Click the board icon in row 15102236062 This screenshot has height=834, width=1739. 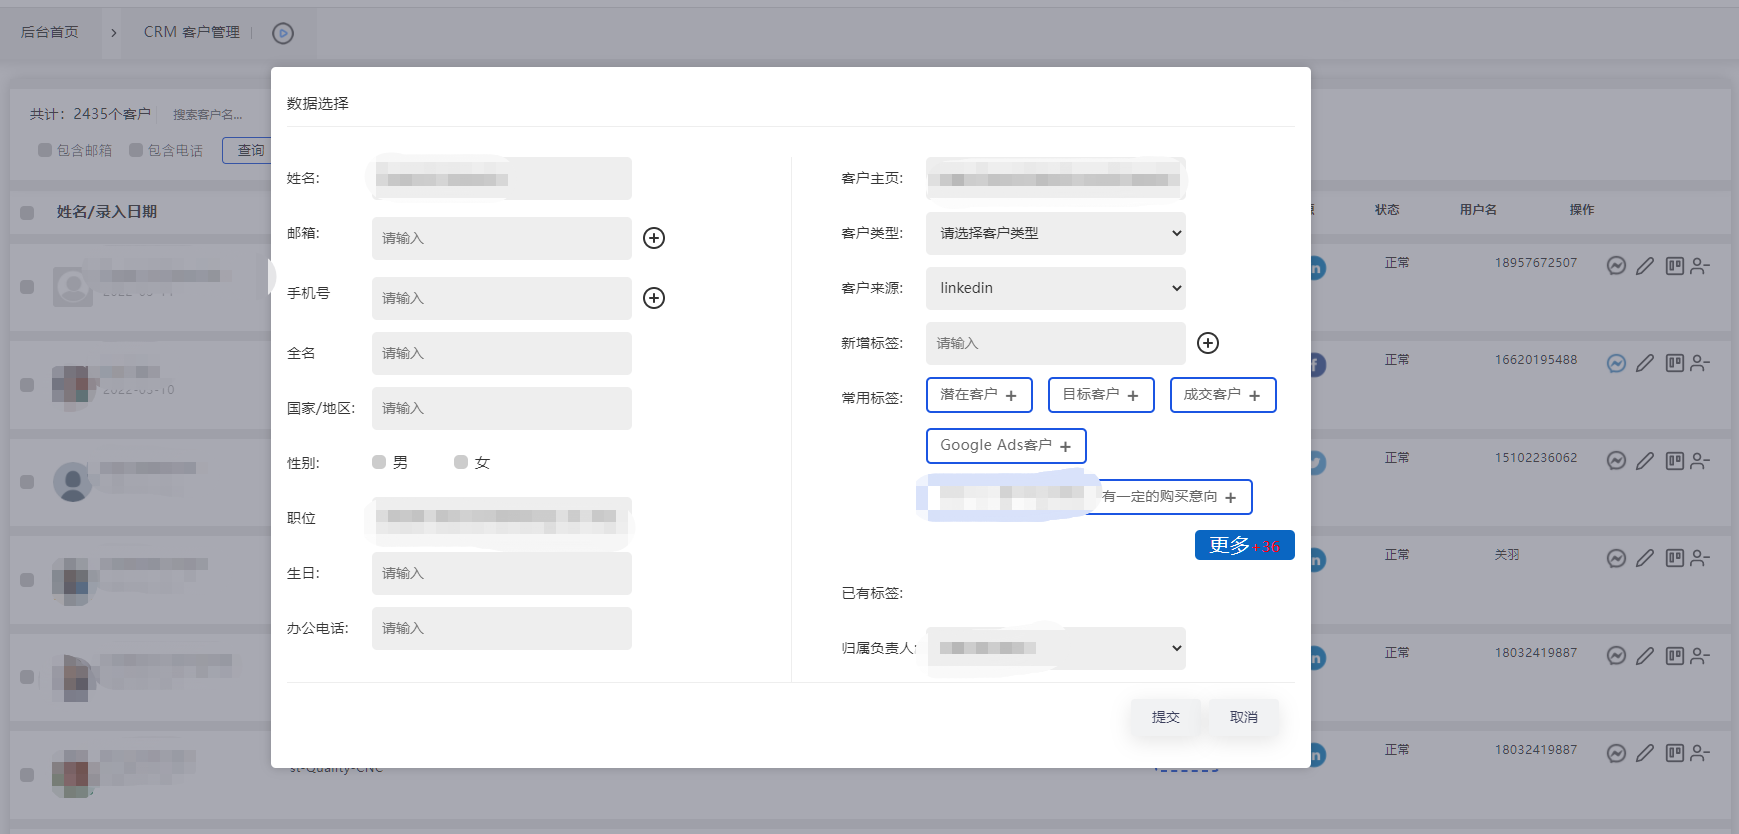click(x=1674, y=460)
